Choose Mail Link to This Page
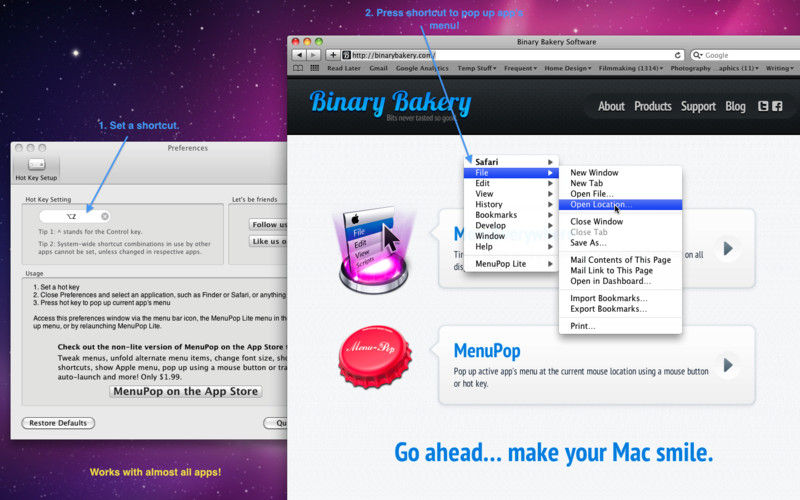800x500 pixels. tap(620, 270)
